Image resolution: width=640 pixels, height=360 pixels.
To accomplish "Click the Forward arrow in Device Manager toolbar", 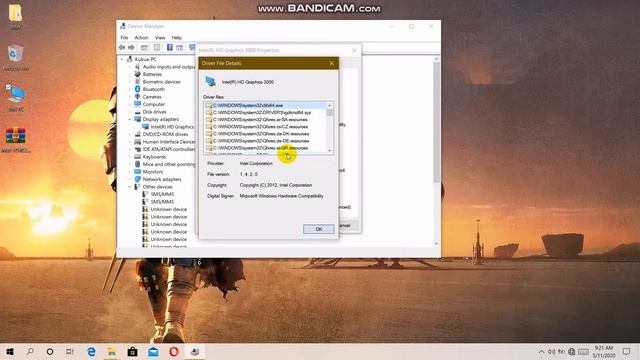I will pos(131,48).
